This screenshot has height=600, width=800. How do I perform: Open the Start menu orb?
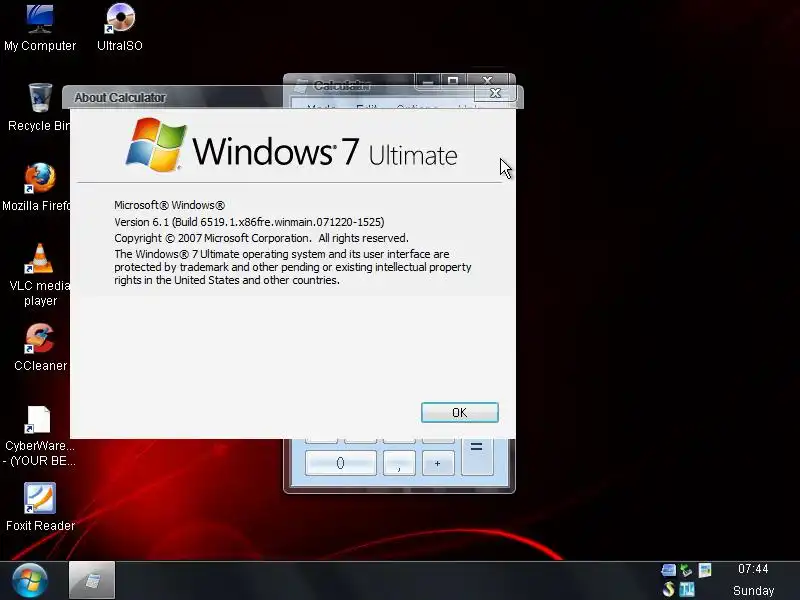(30, 580)
